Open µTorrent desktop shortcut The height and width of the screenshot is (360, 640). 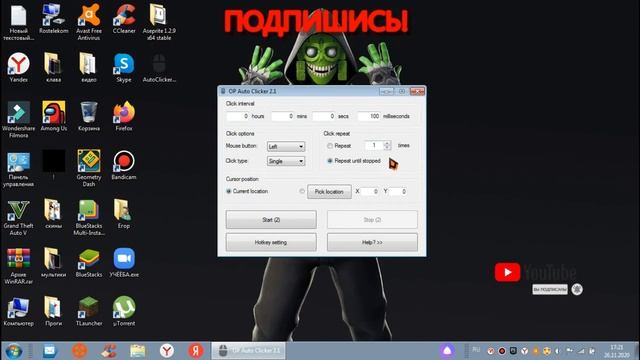(124, 311)
